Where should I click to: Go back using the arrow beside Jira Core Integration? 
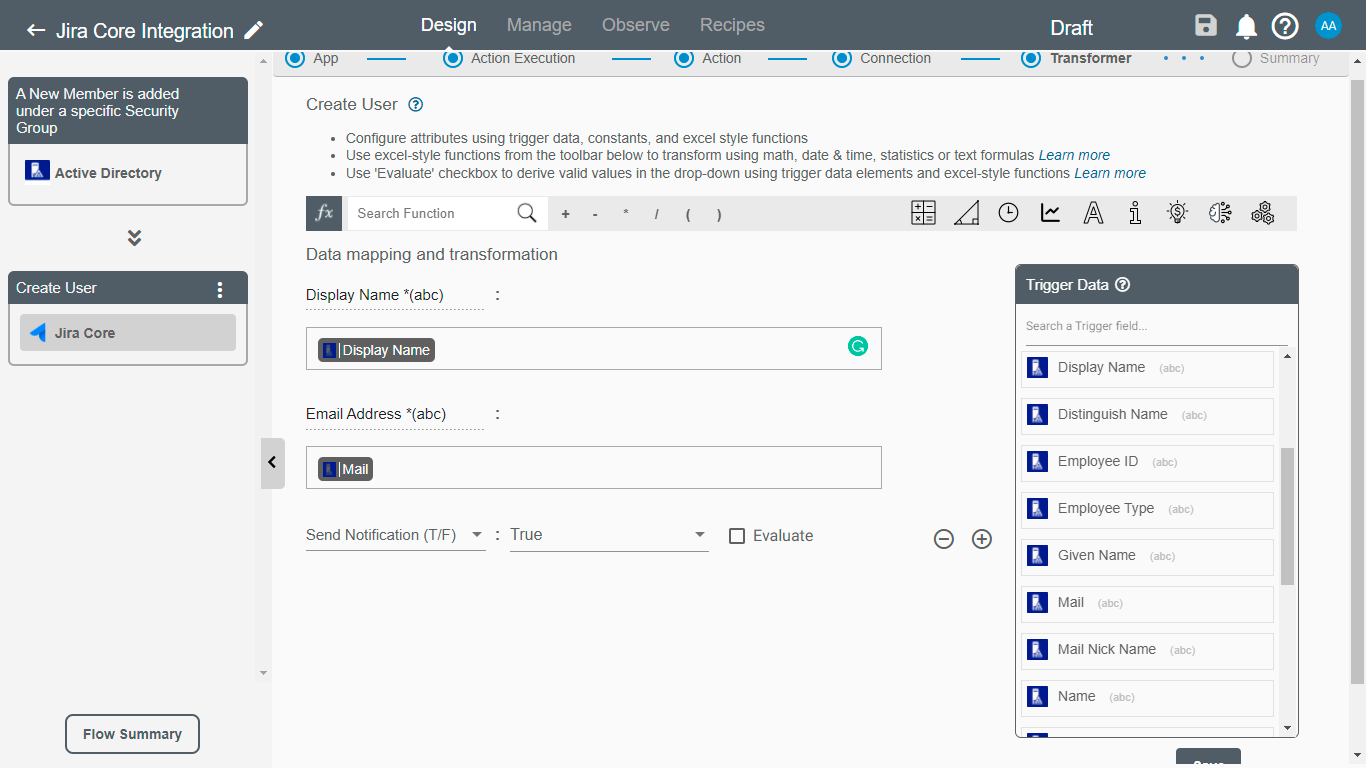pyautogui.click(x=36, y=30)
